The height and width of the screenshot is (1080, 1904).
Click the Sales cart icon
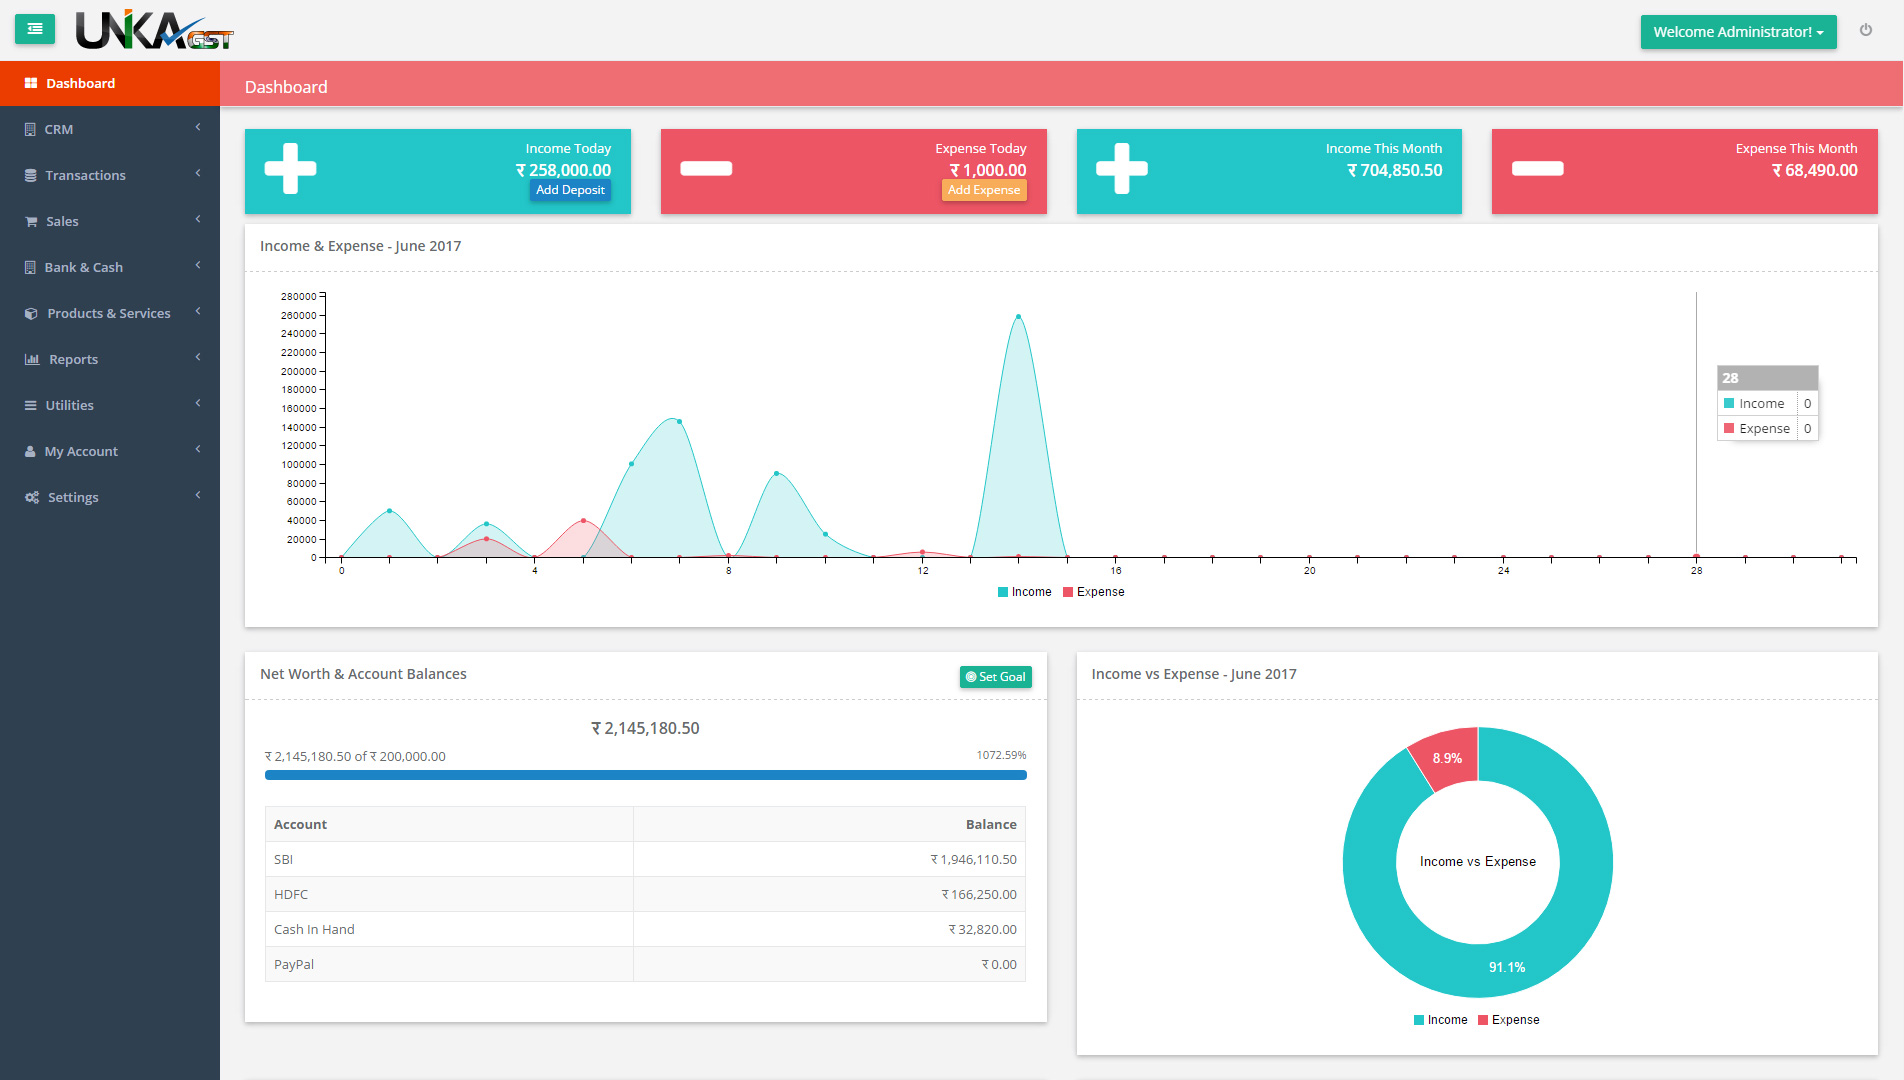31,222
